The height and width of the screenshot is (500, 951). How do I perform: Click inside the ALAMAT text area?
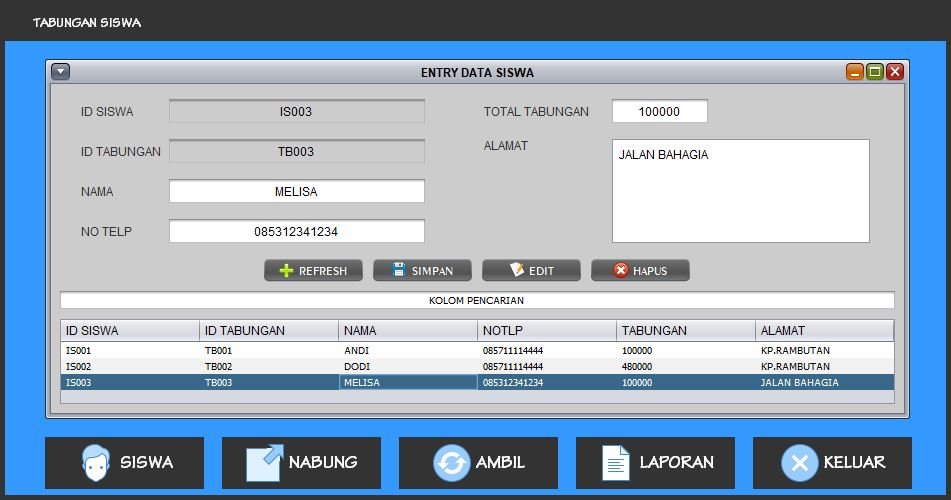coord(740,191)
